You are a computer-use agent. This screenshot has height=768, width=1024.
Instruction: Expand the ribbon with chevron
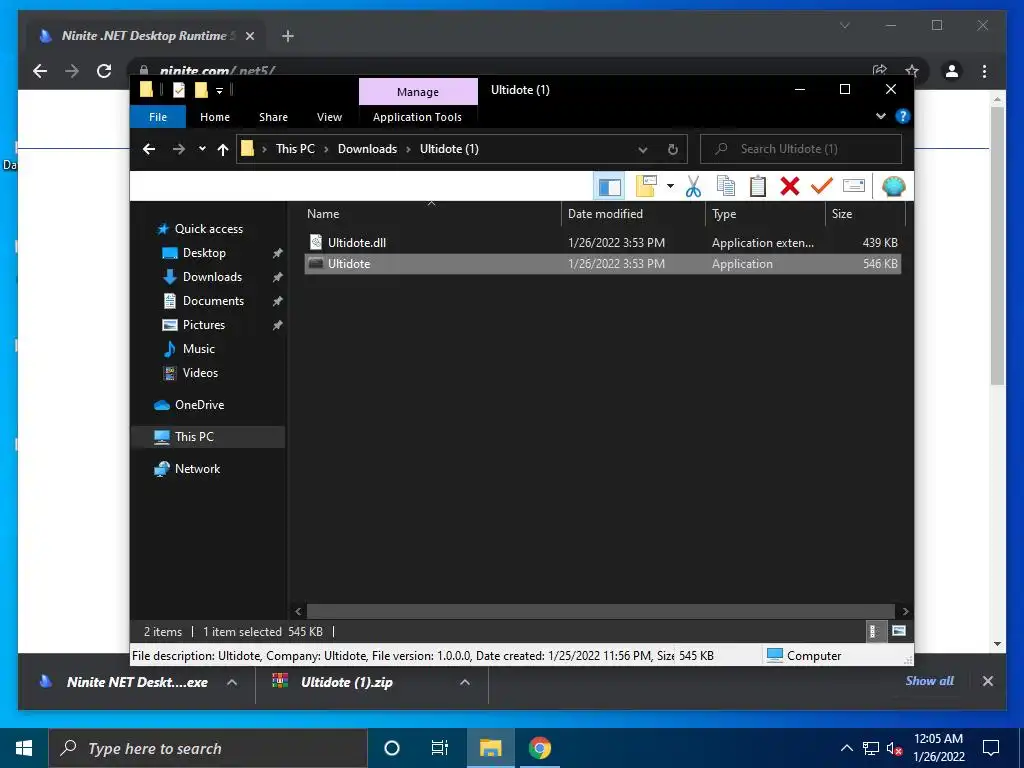click(x=880, y=116)
